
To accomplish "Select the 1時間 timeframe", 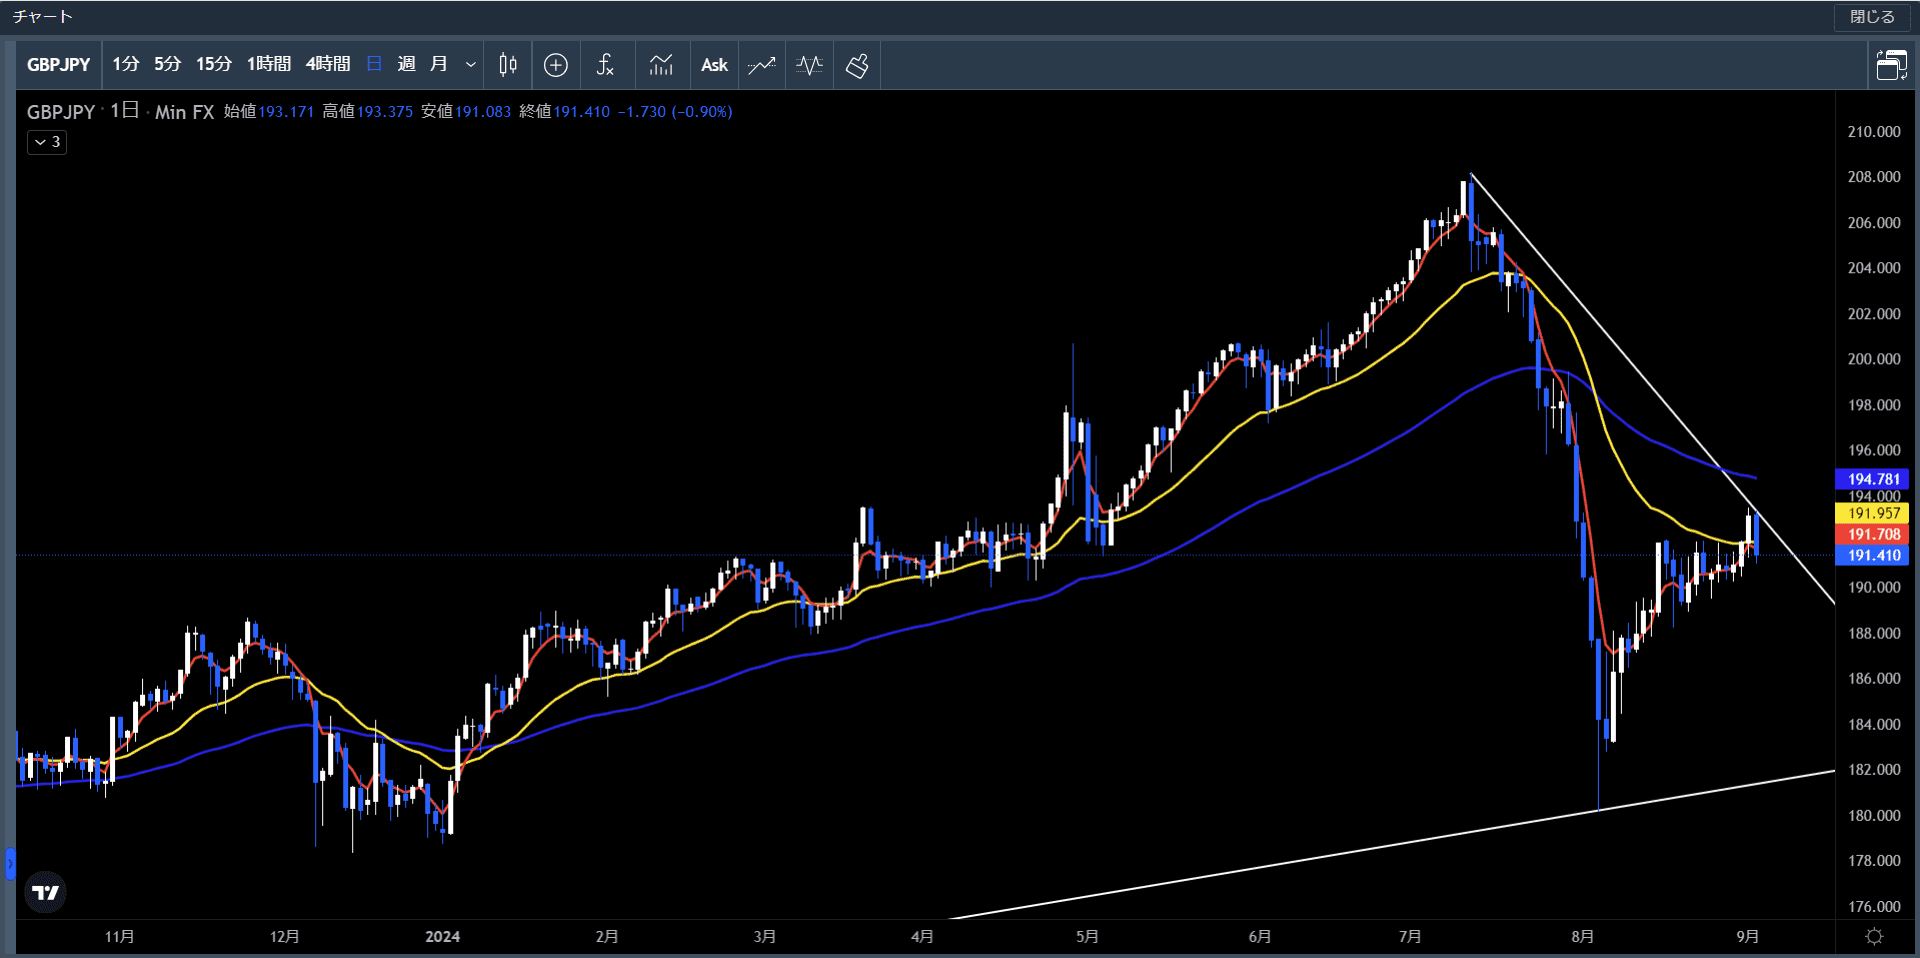I will click(x=269, y=64).
